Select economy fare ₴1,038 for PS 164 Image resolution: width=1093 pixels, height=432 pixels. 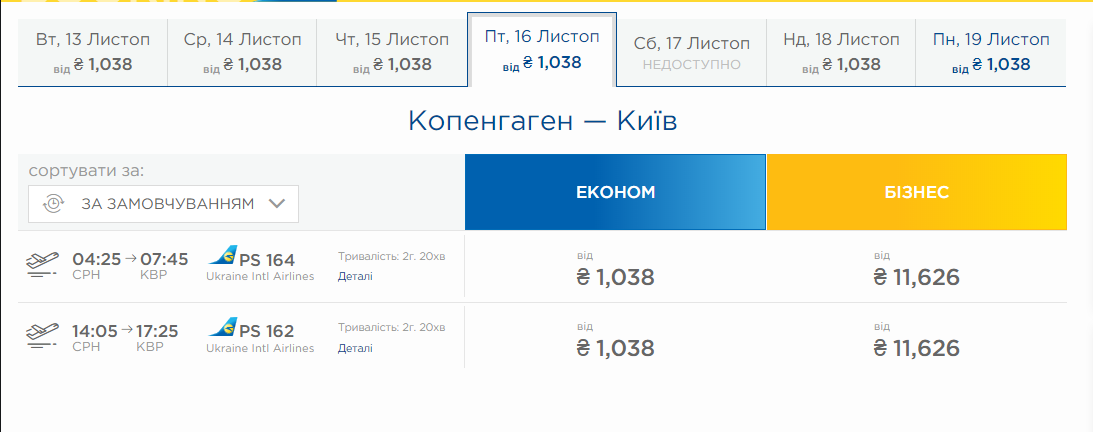pos(615,276)
